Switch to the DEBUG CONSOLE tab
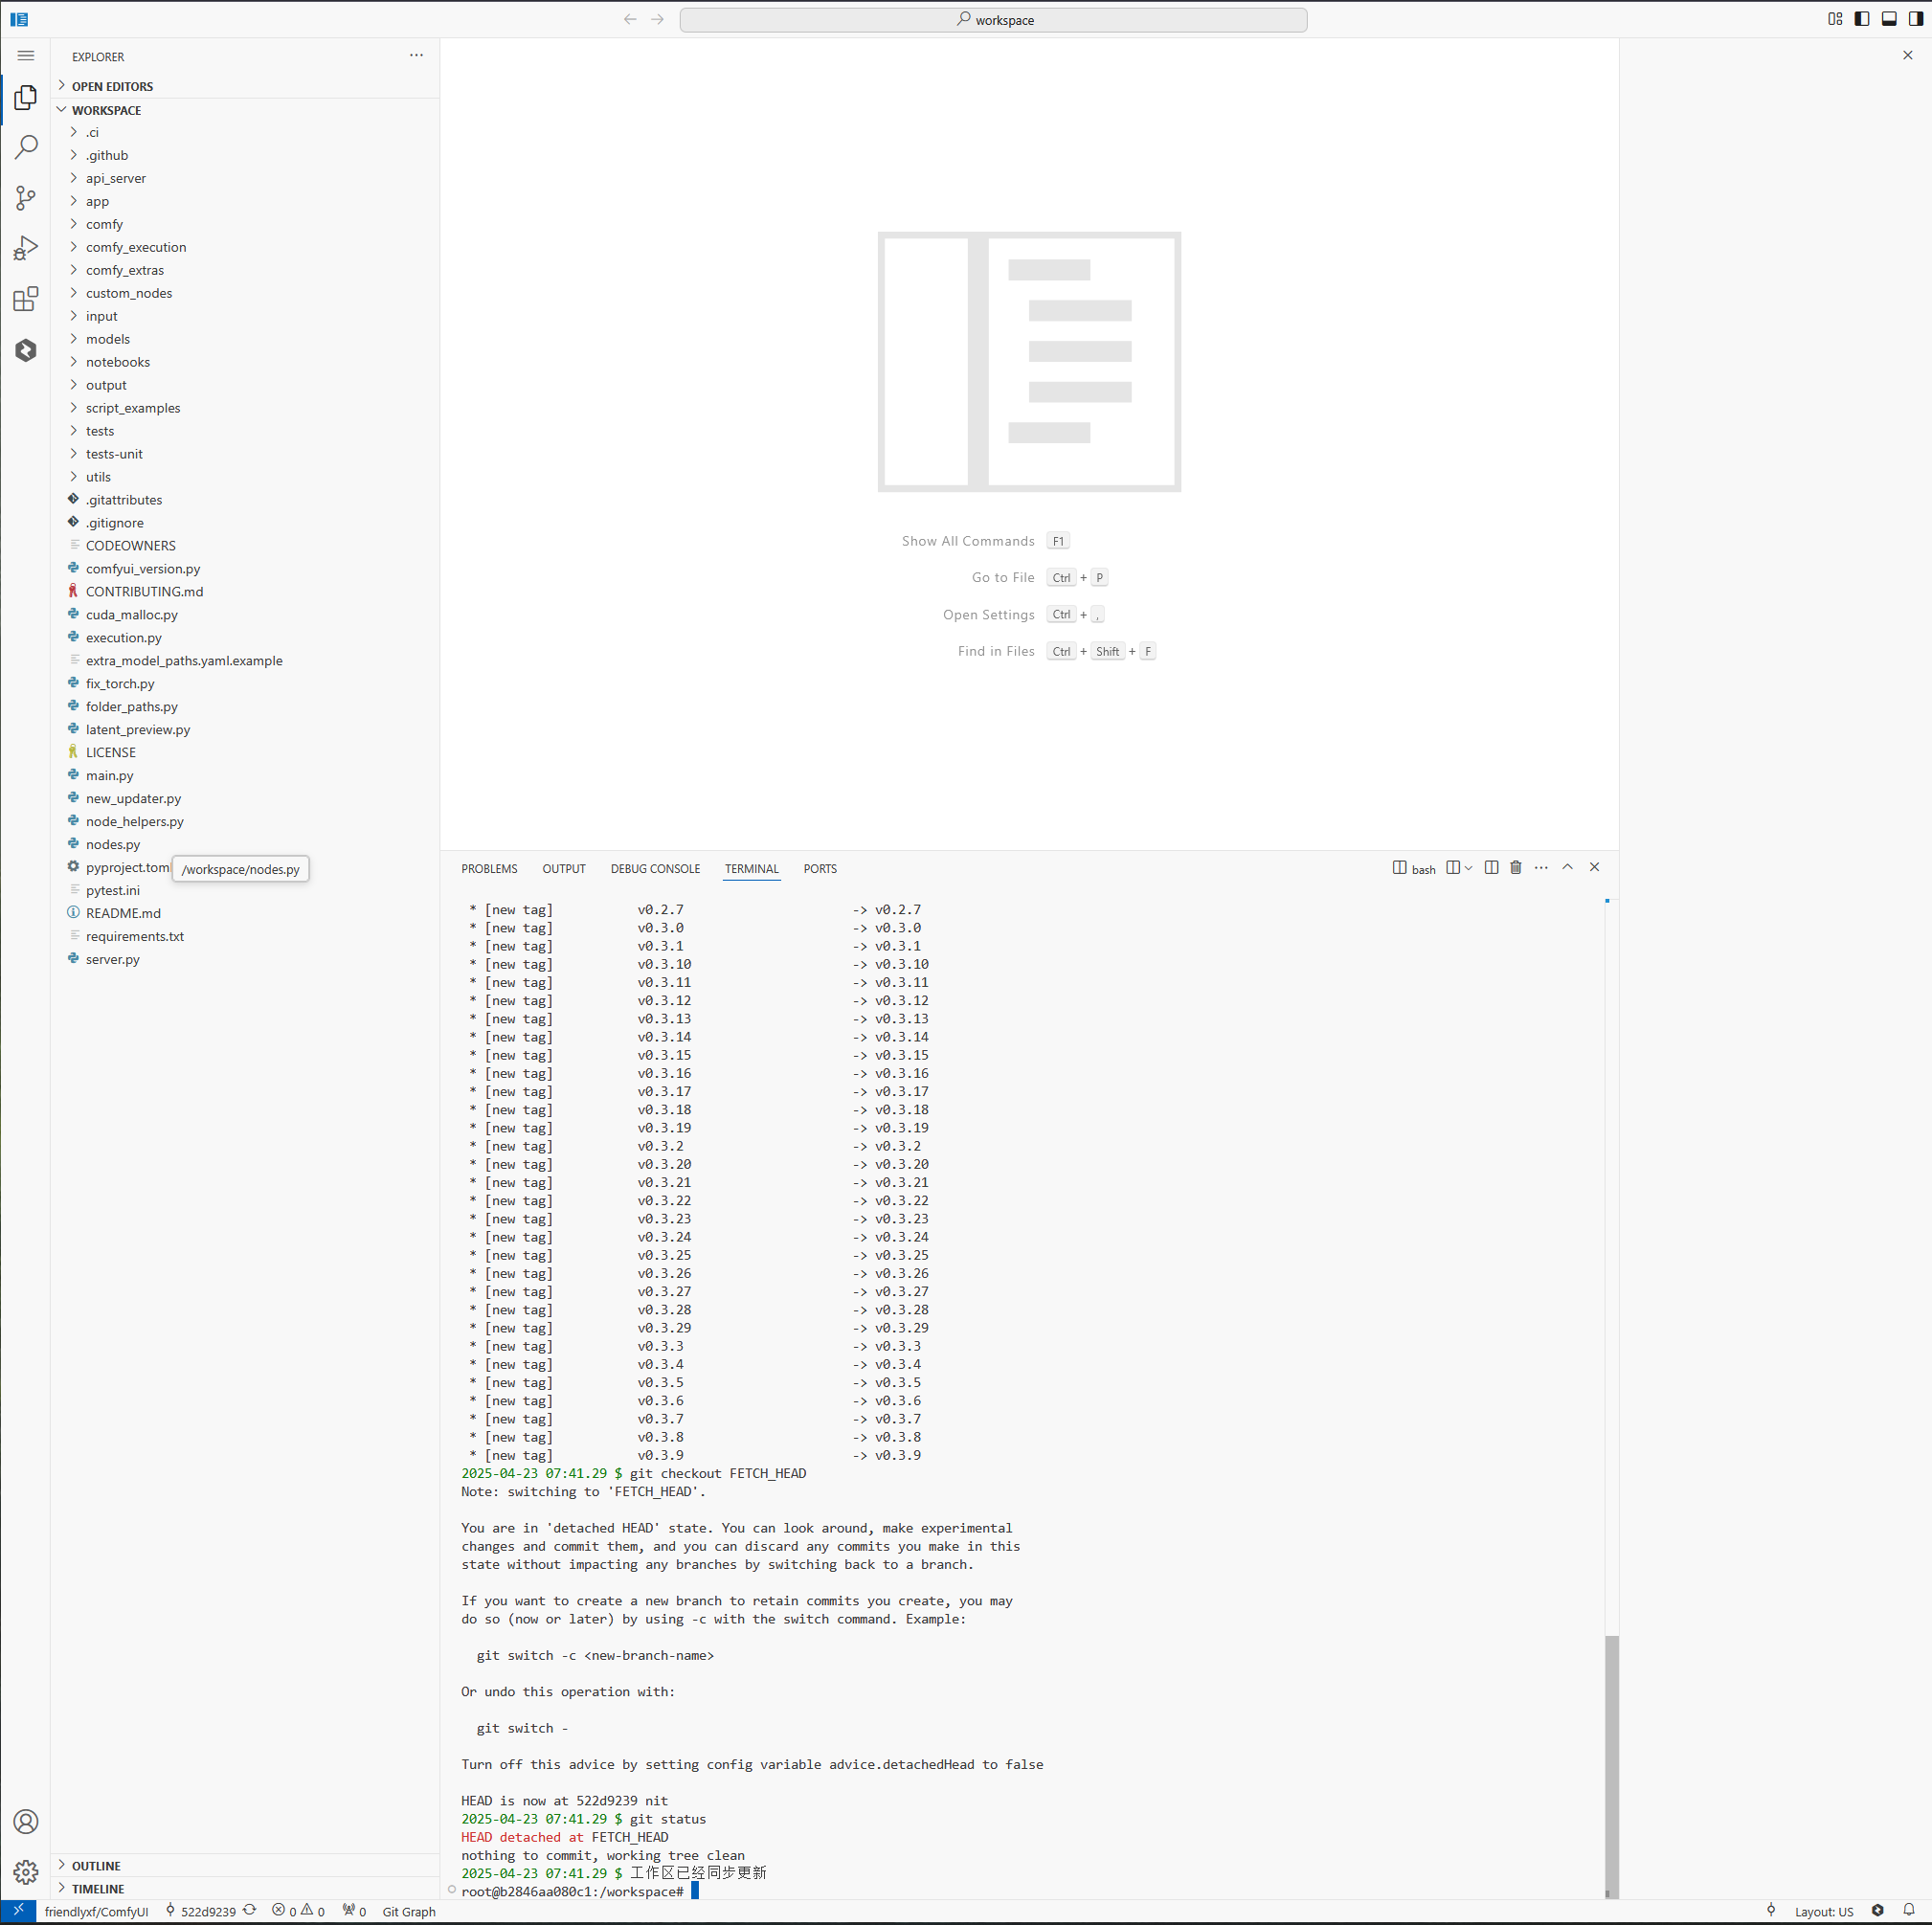The height and width of the screenshot is (1925, 1932). click(x=655, y=869)
